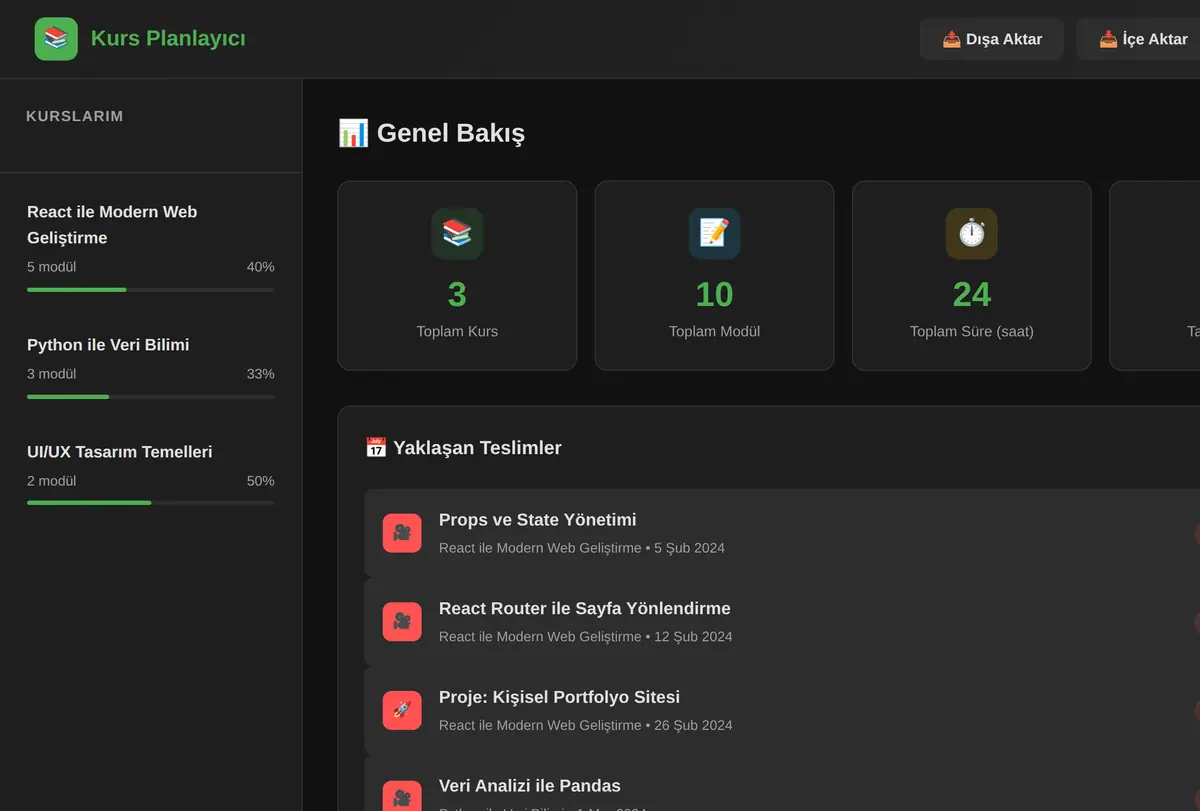This screenshot has height=811, width=1200.
Task: Click the 5 Şub 2024 due date line
Action: click(x=582, y=548)
